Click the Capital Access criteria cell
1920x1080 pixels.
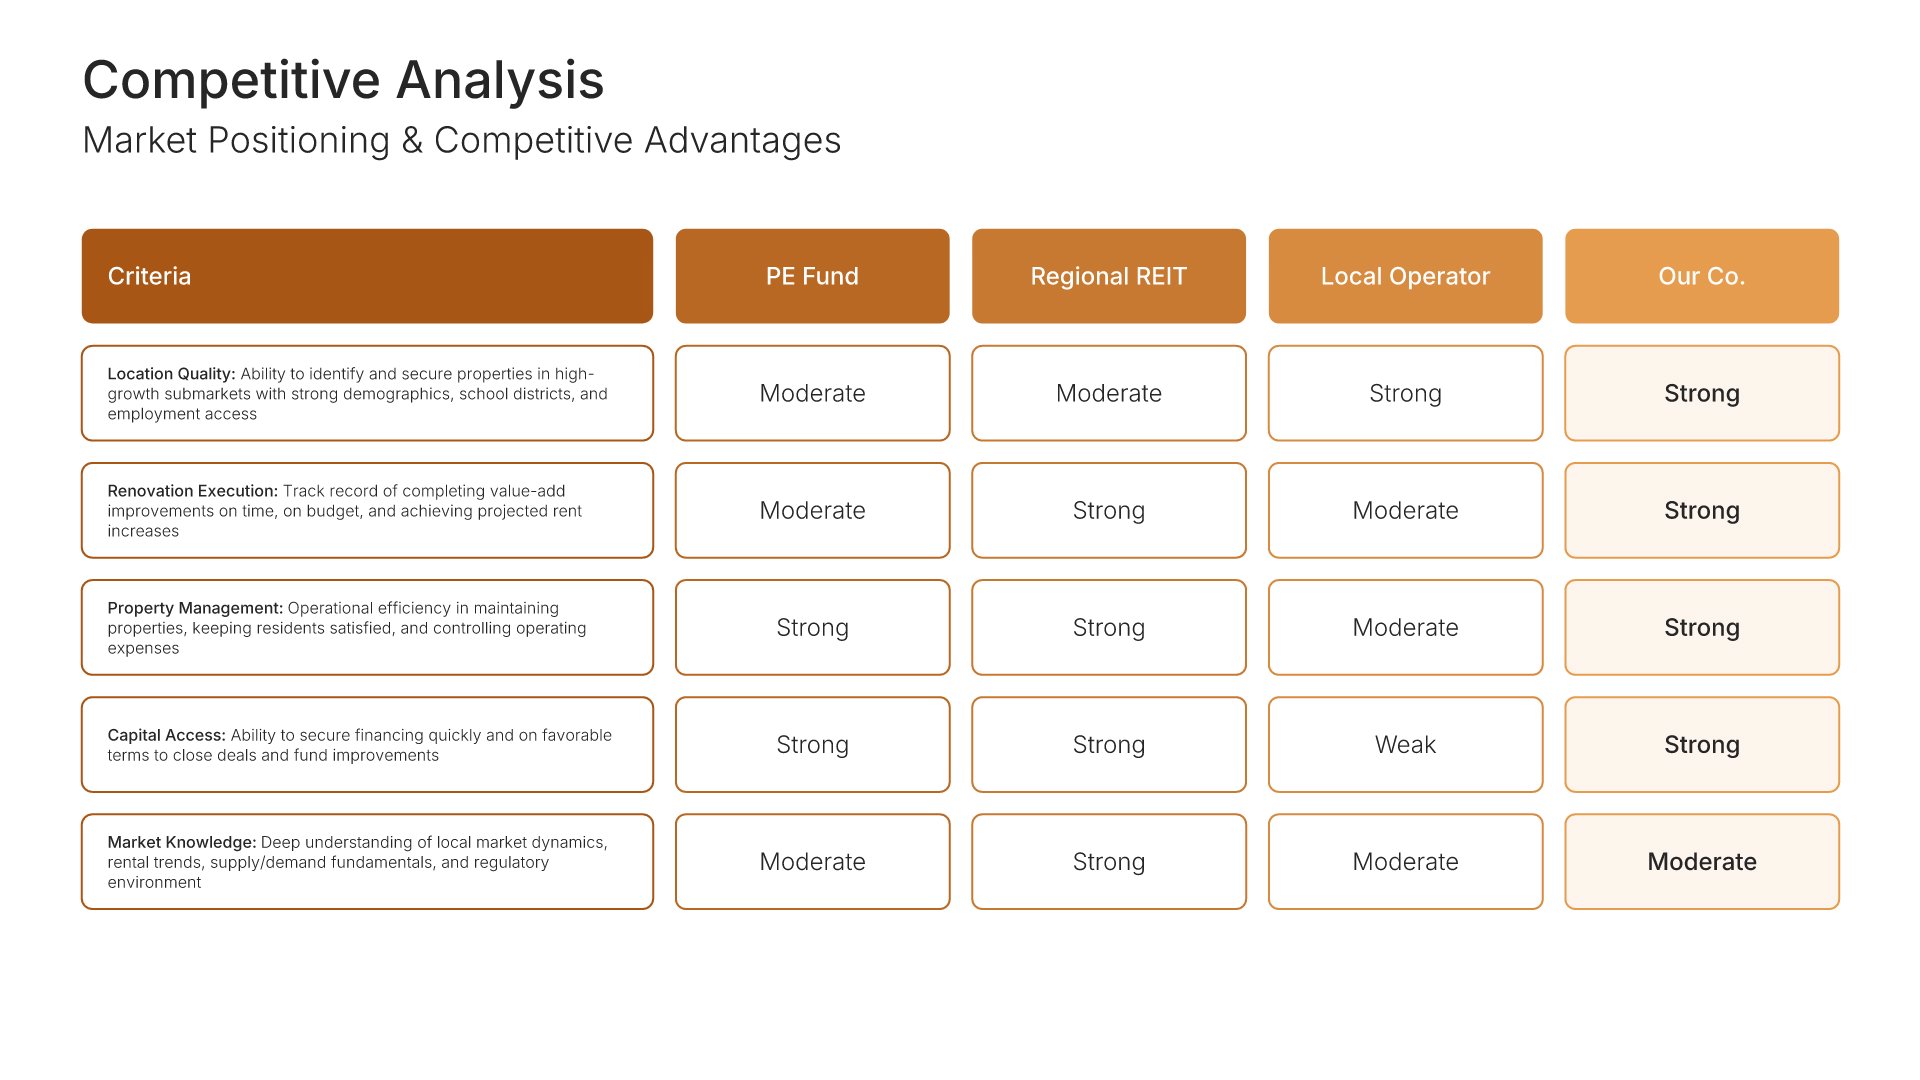point(367,744)
